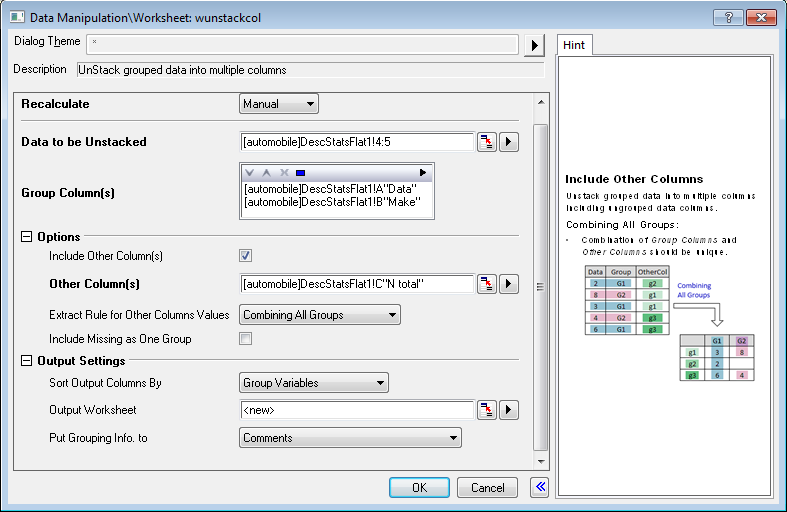This screenshot has width=787, height=512.
Task: Click the dialog help question mark button
Action: (728, 18)
